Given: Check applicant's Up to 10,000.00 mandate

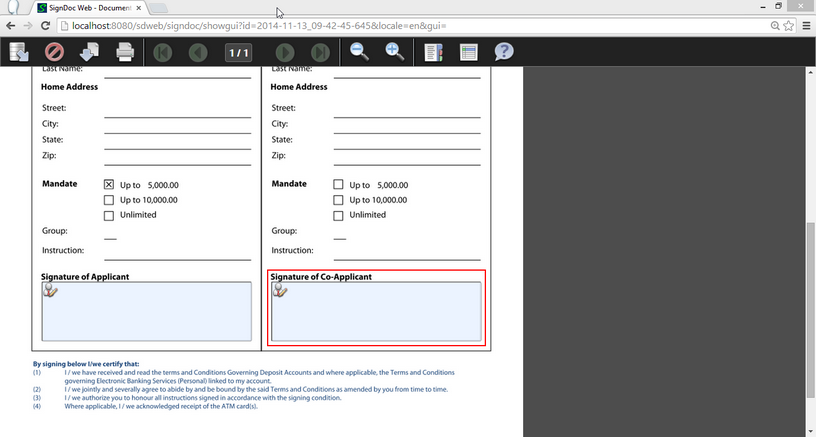Looking at the screenshot, I should click(x=109, y=200).
